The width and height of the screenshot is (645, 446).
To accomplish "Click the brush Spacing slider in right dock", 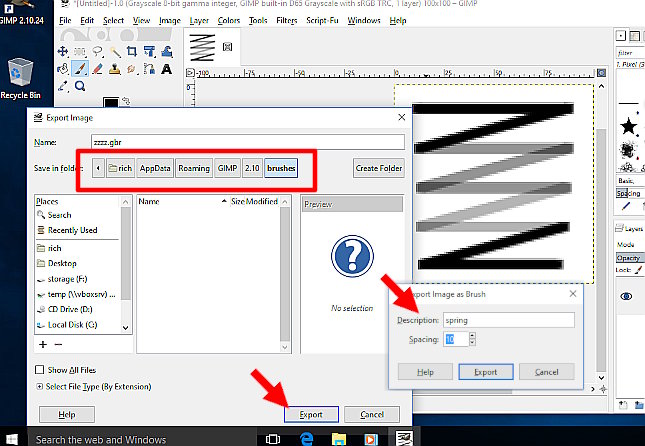I will (630, 193).
